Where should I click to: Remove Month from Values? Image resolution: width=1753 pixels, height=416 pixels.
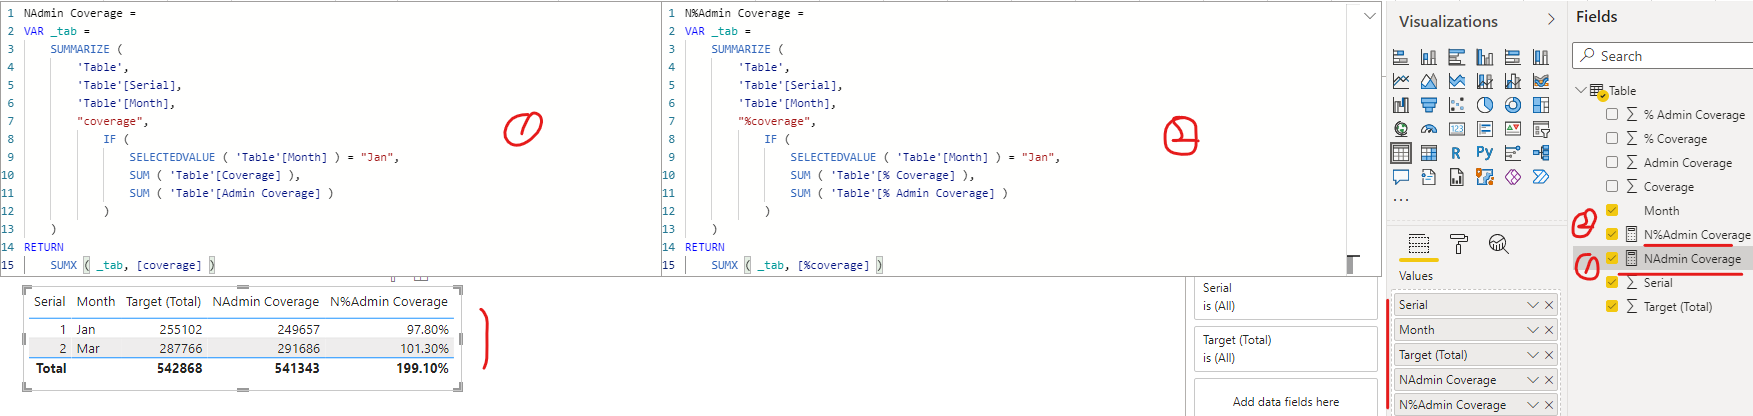(1549, 330)
